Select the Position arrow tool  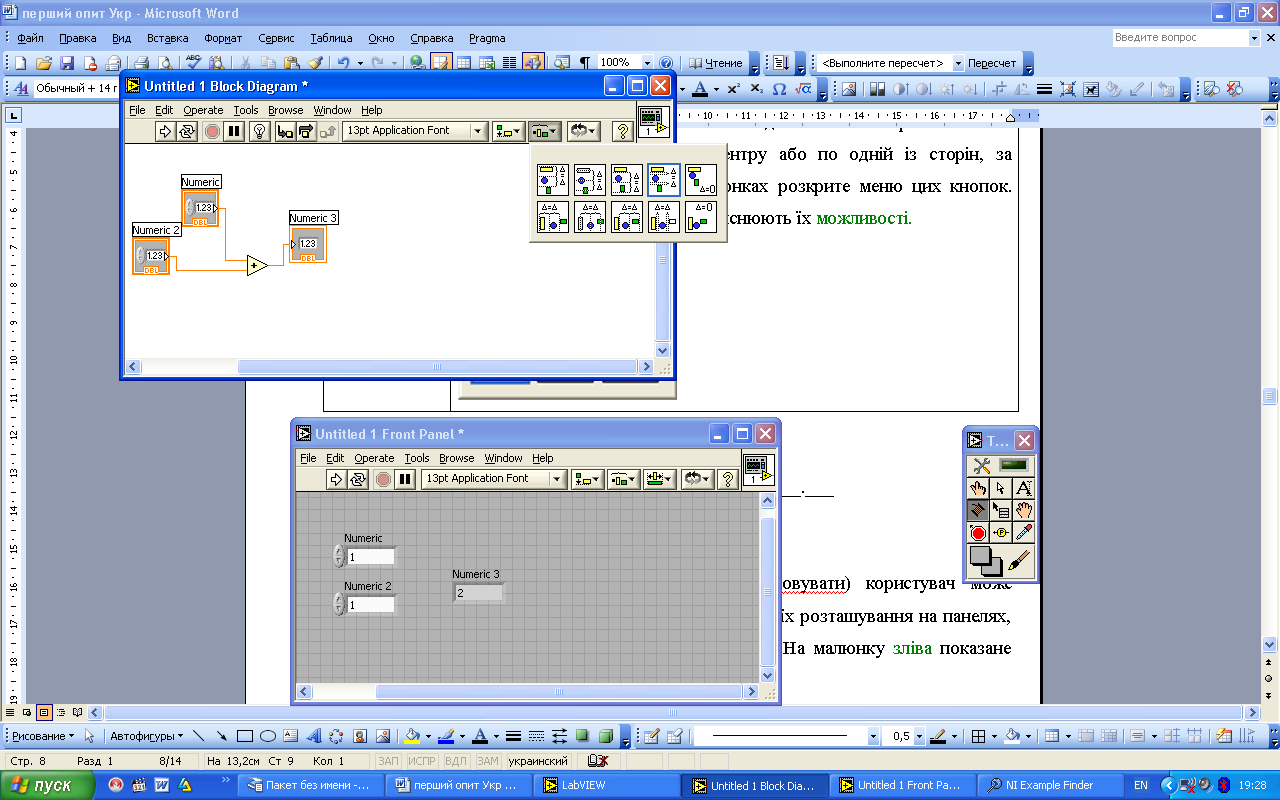click(x=1001, y=488)
